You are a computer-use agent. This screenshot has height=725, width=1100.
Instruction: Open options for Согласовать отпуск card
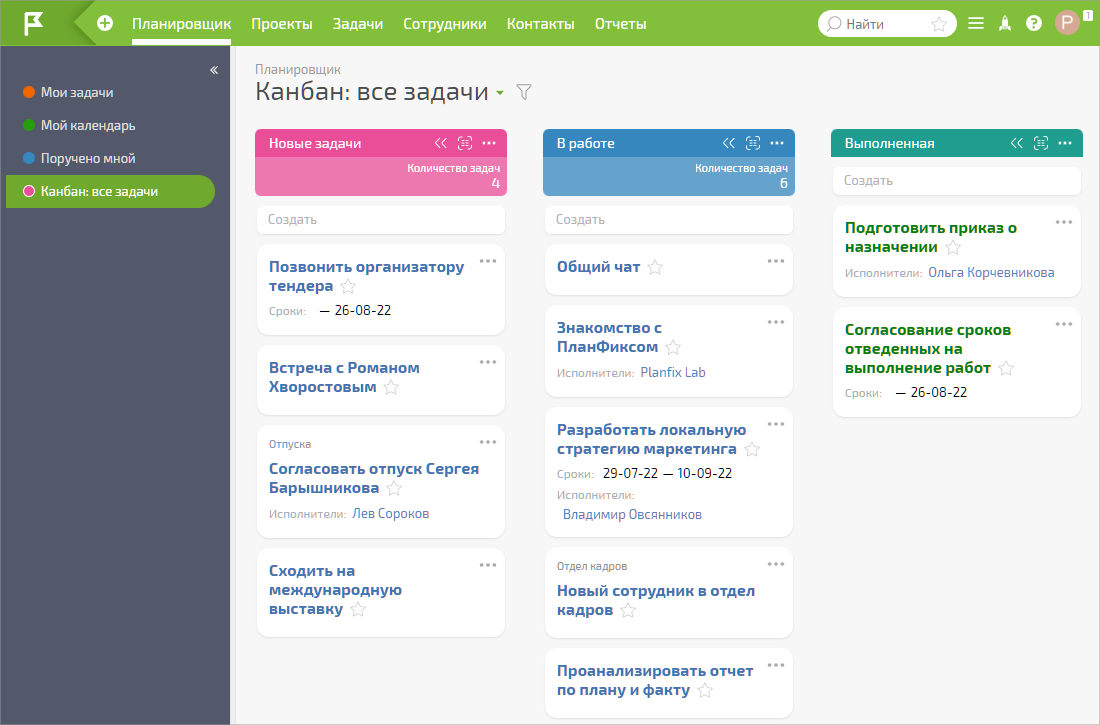click(x=488, y=442)
